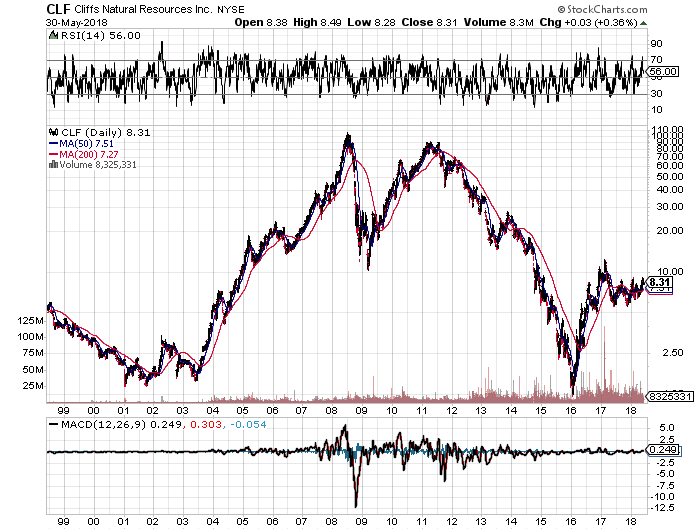Image resolution: width=700 pixels, height=530 pixels.
Task: Click the RSI(14) 56.00 legend label
Action: 100,36
